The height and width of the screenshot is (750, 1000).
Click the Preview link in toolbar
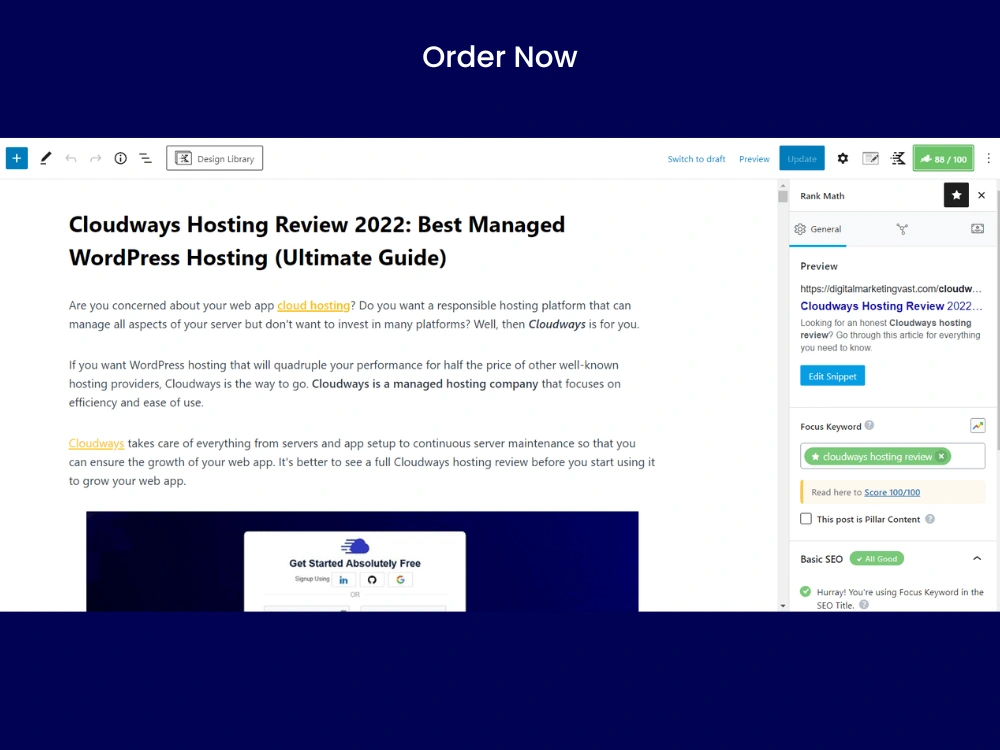754,159
